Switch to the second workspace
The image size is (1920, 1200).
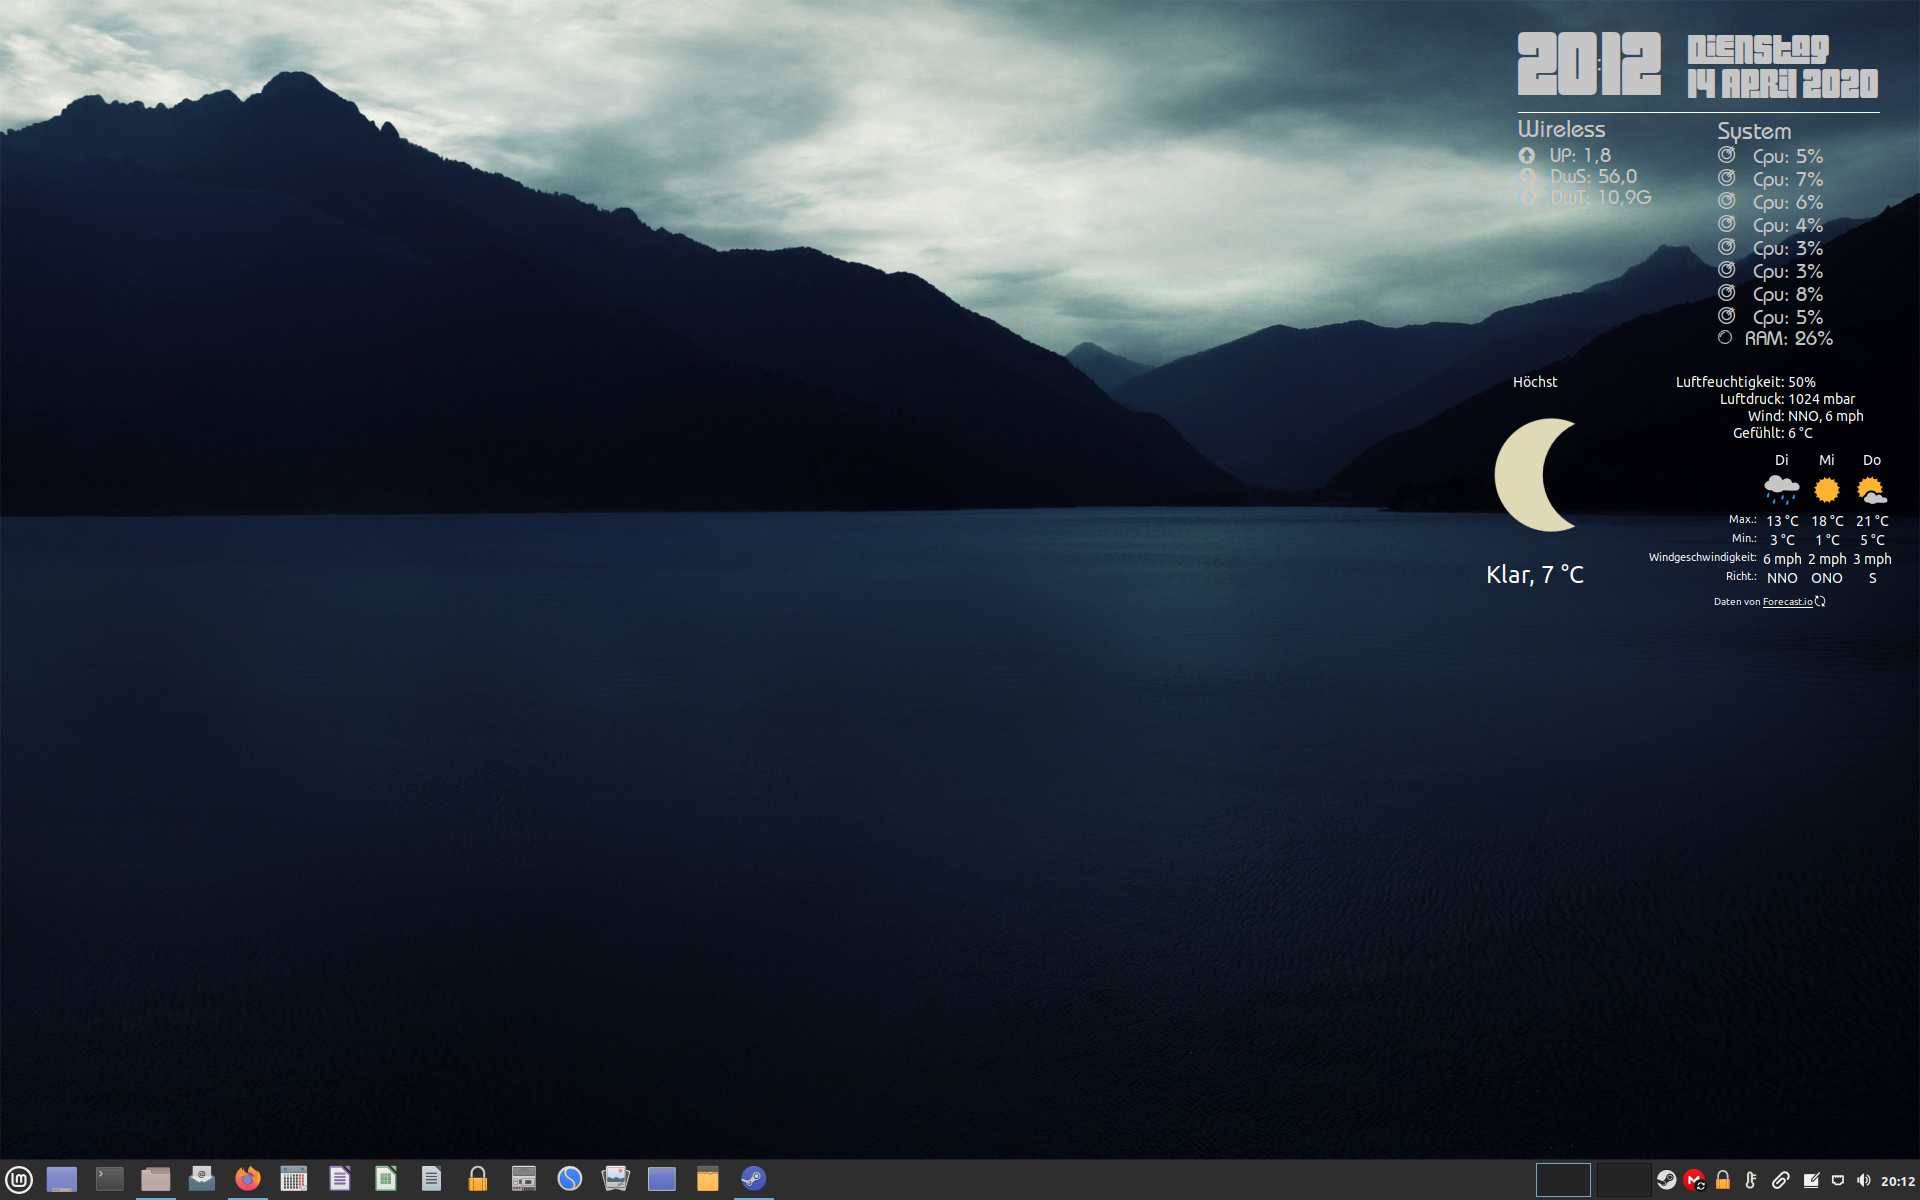point(1622,1180)
